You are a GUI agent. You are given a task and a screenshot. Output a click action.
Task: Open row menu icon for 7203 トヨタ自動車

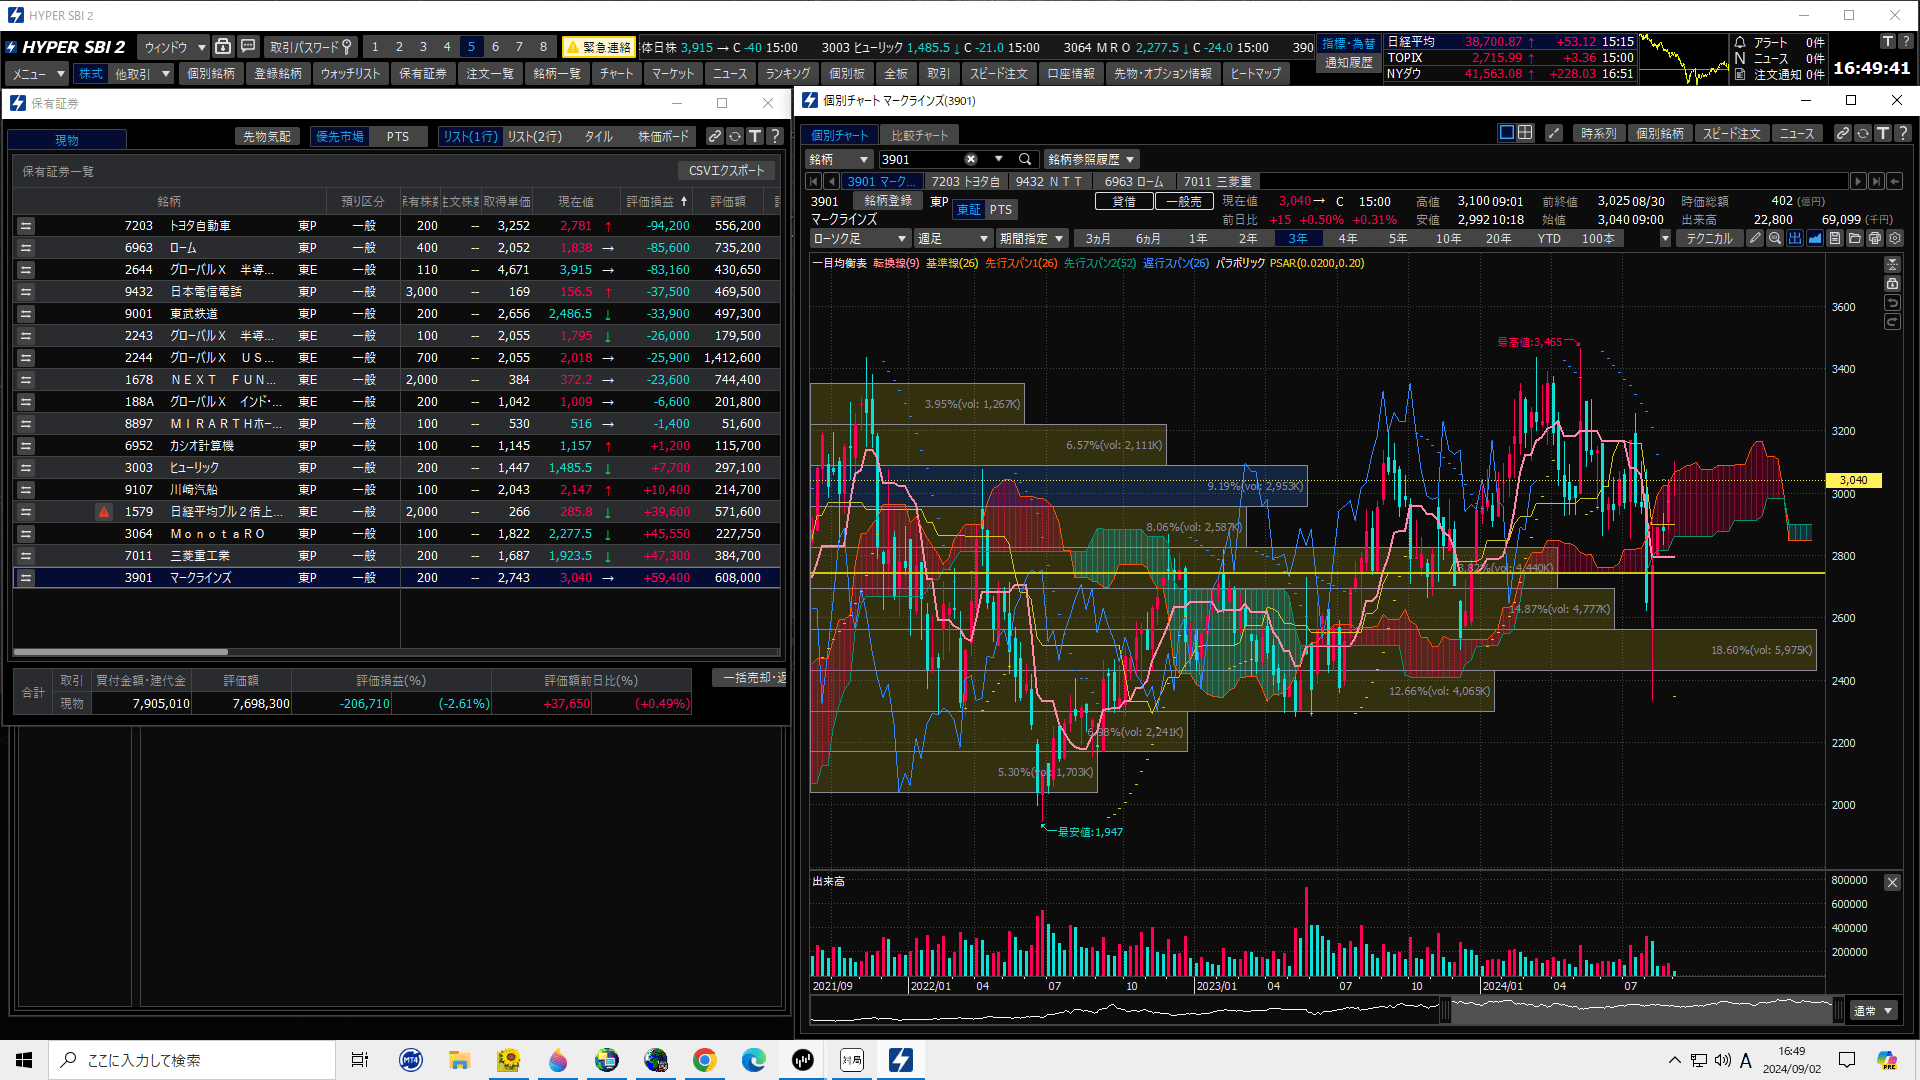[26, 226]
